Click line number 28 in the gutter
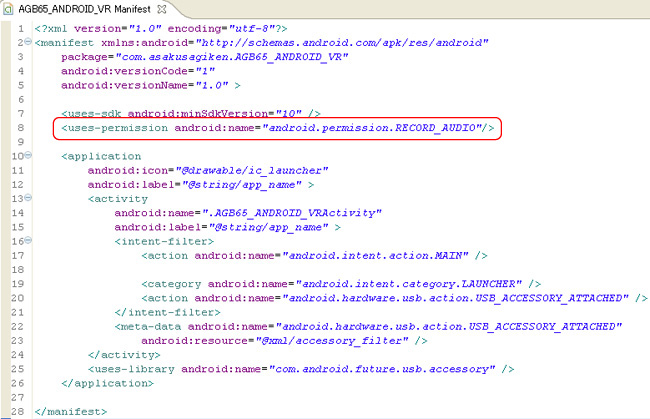Viewport: 650px width, 419px height. pyautogui.click(x=18, y=412)
